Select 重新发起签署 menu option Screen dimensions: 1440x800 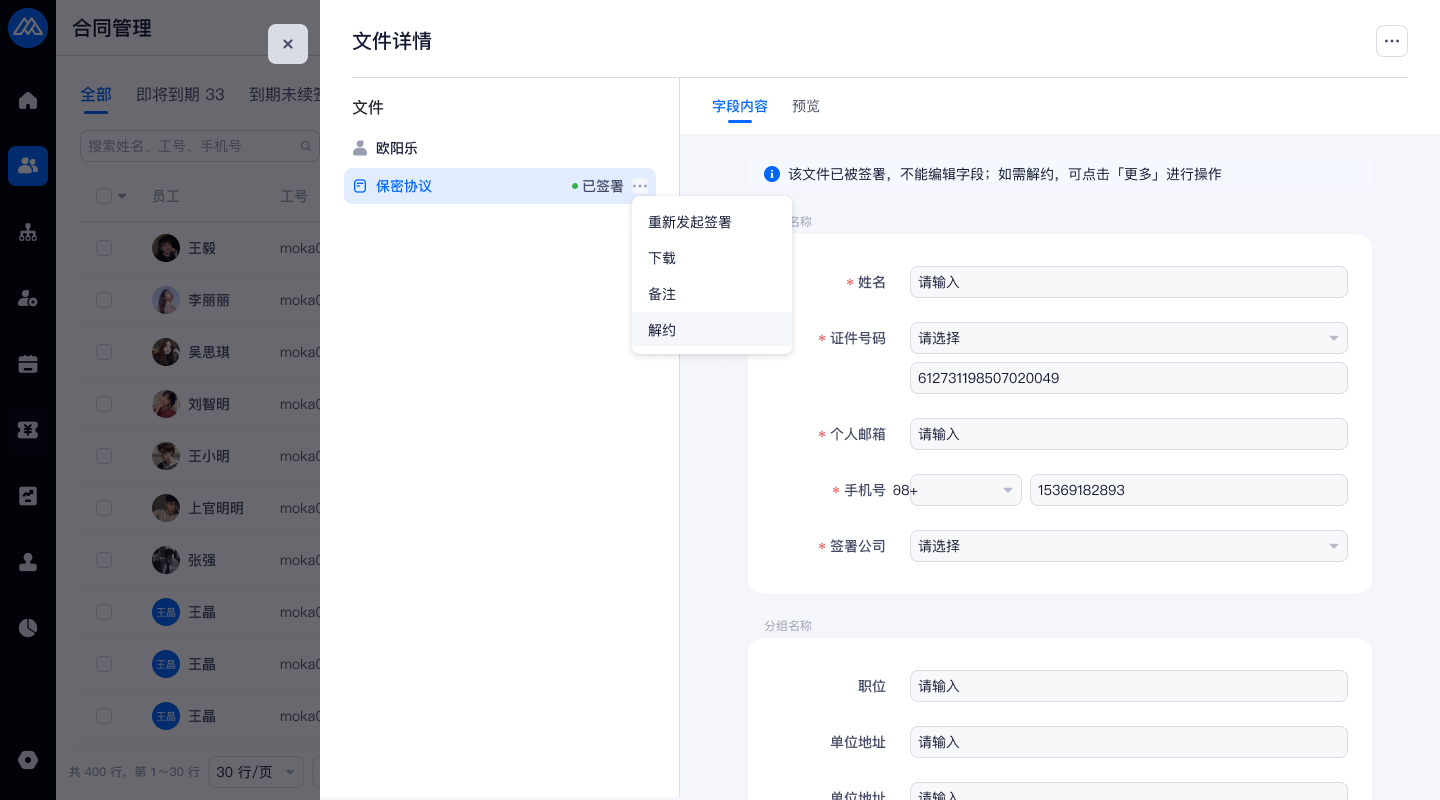pos(690,222)
